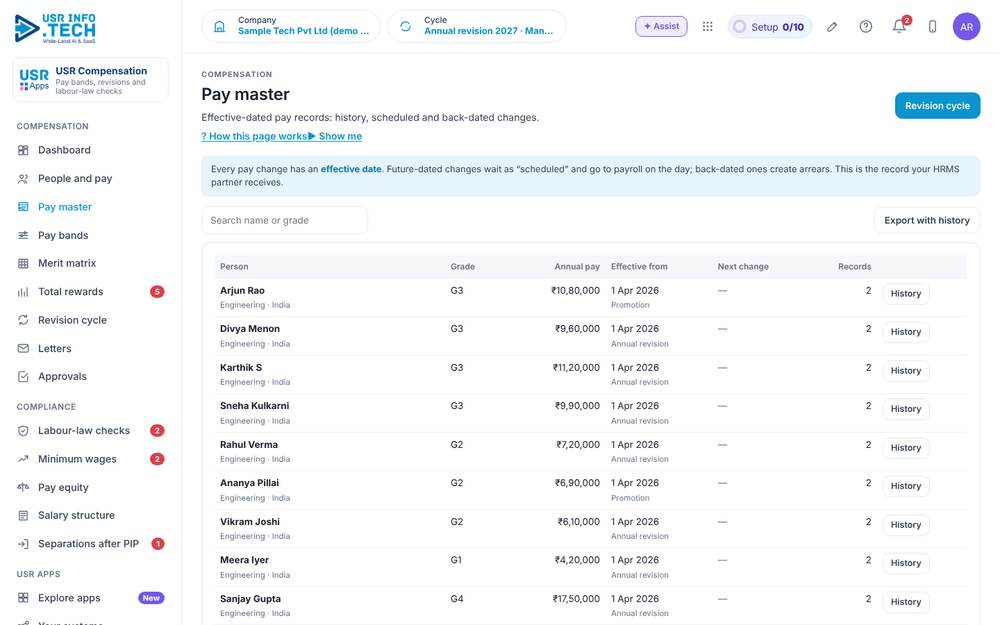
Task: Open the Cycle selector Annual revision 2027
Action: tap(476, 27)
